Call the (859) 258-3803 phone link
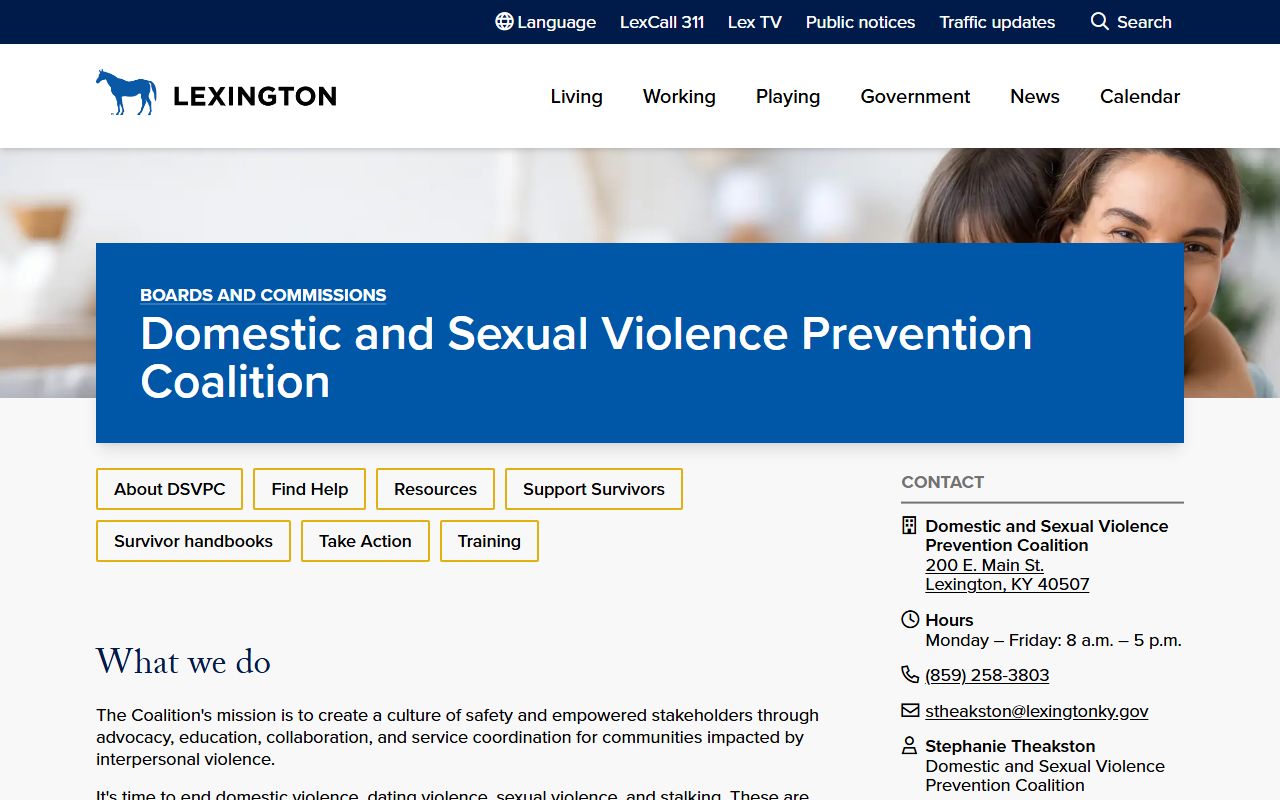 pos(987,675)
